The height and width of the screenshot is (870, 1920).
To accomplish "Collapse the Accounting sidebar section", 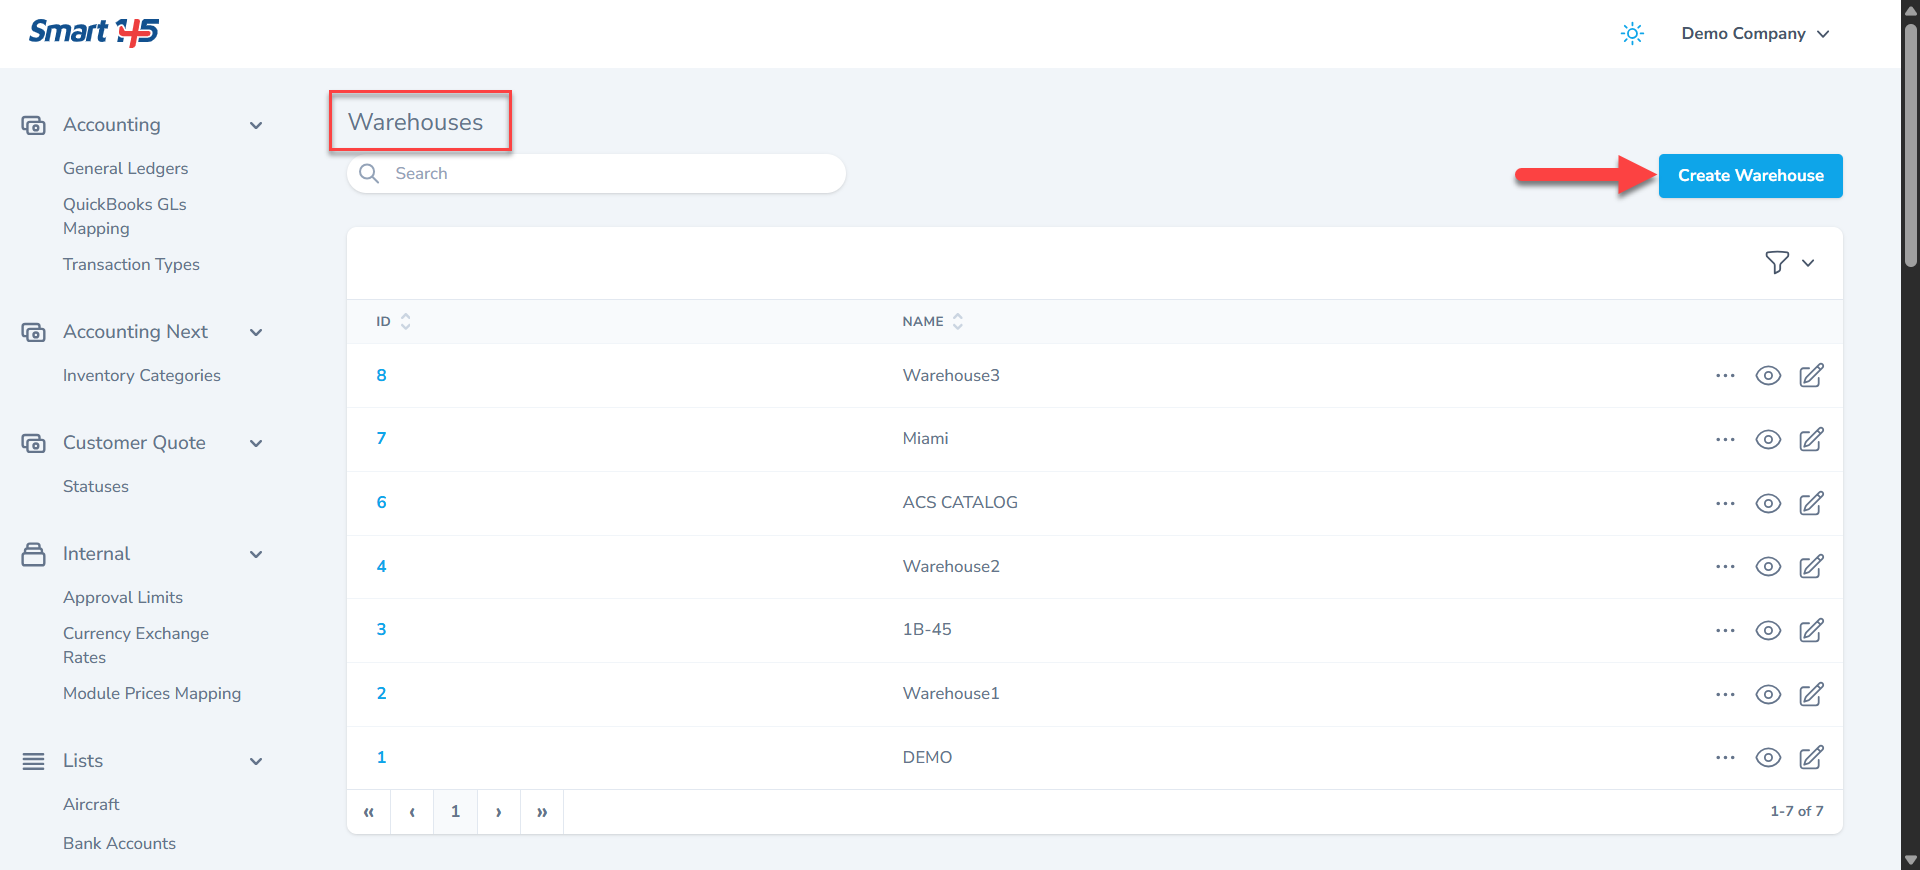I will pyautogui.click(x=256, y=126).
